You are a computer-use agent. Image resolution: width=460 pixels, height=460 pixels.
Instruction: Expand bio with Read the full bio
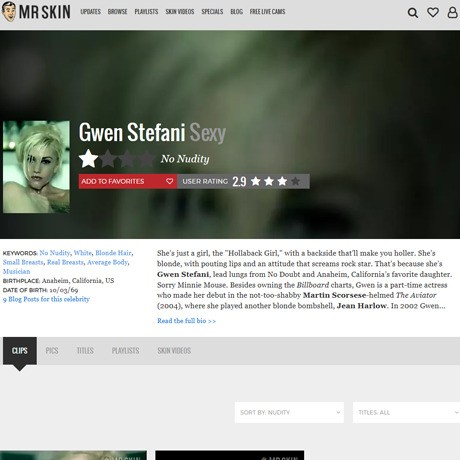(x=186, y=321)
